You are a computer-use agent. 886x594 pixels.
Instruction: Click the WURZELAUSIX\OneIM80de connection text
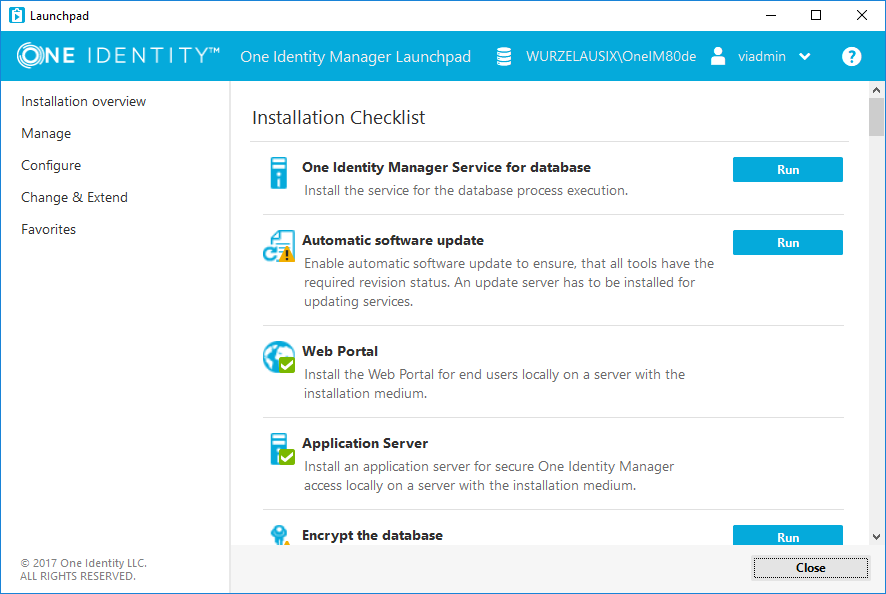click(611, 57)
